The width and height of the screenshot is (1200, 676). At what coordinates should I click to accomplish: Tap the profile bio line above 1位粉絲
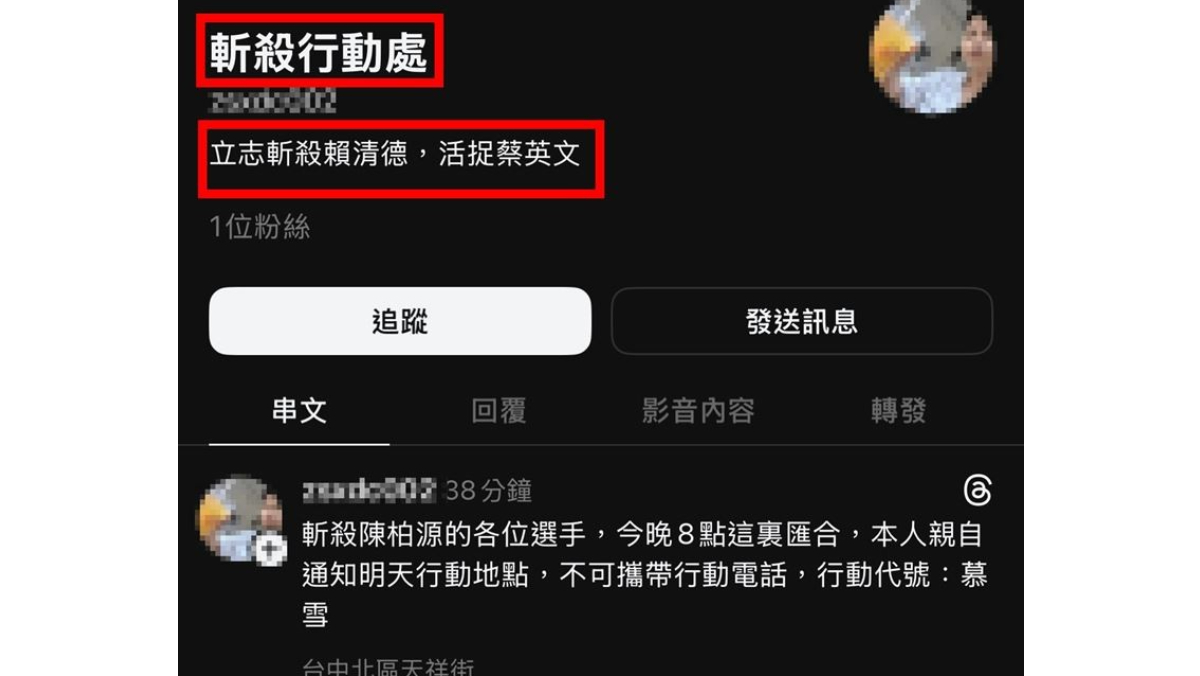[395, 155]
